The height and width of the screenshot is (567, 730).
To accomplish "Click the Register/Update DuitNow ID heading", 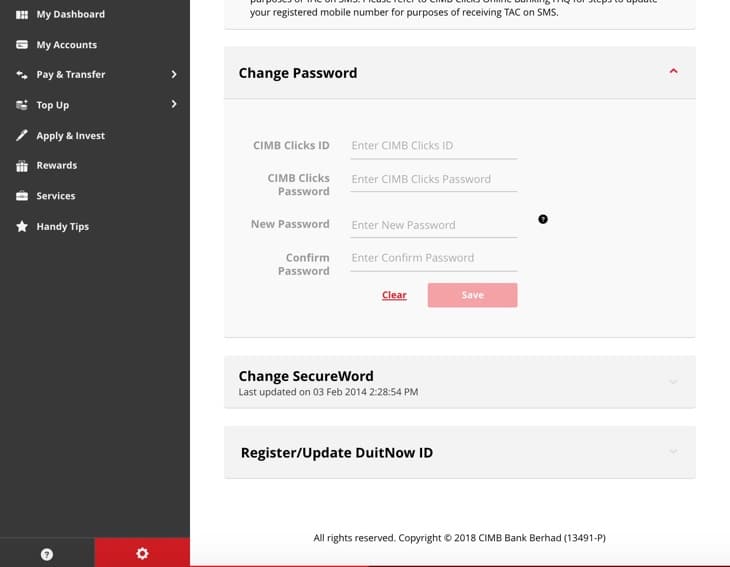I will pyautogui.click(x=337, y=452).
